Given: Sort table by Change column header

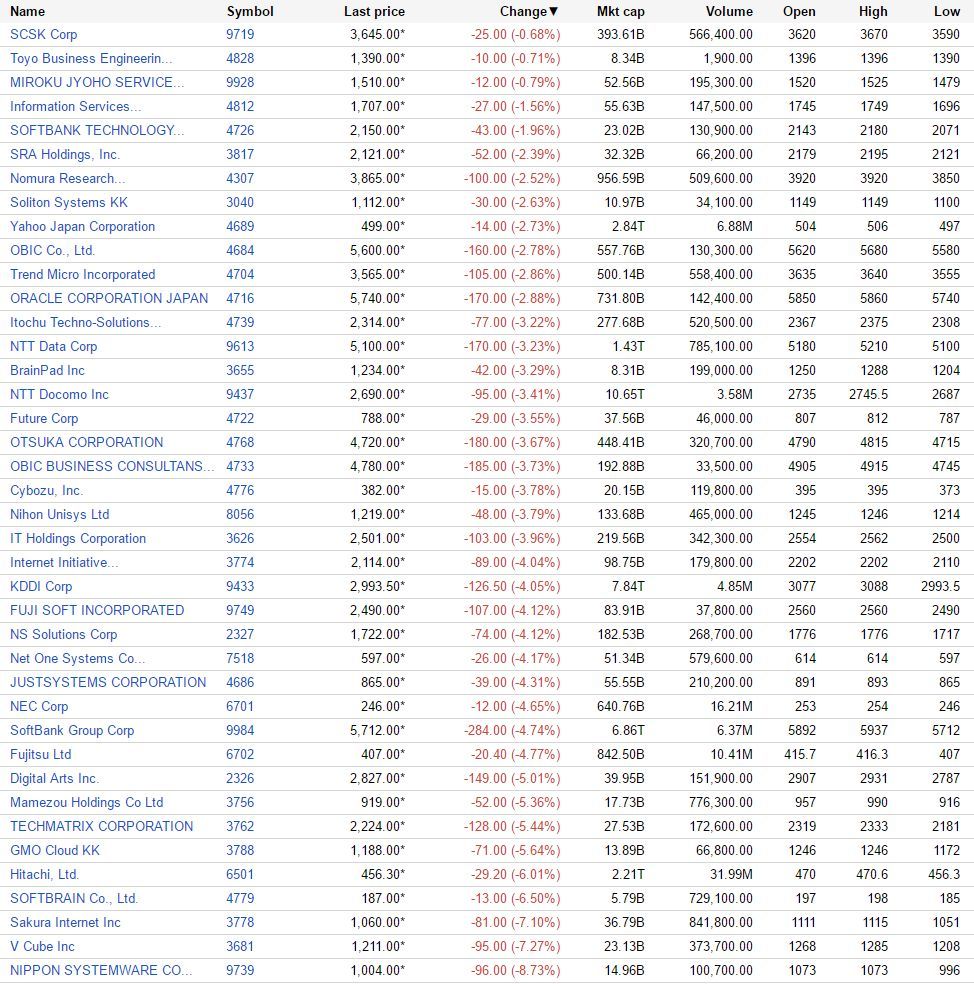Looking at the screenshot, I should (x=528, y=11).
